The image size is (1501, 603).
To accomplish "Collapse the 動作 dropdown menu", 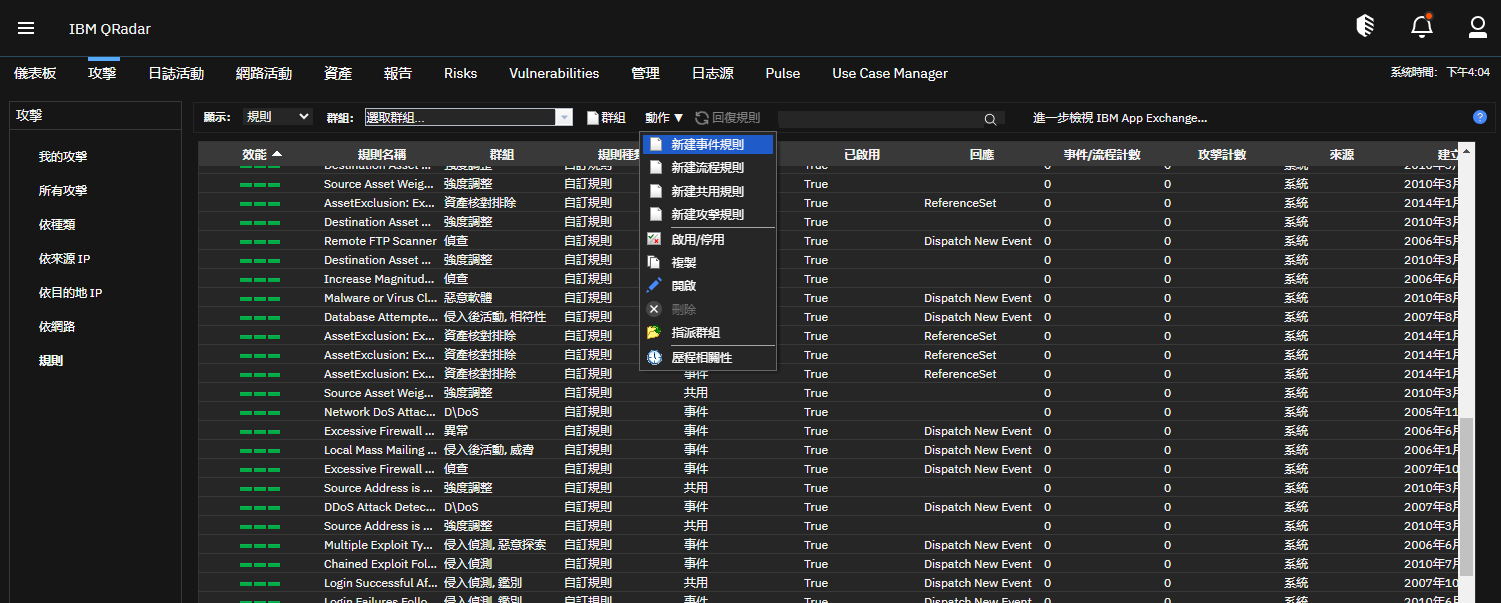I will click(x=664, y=118).
